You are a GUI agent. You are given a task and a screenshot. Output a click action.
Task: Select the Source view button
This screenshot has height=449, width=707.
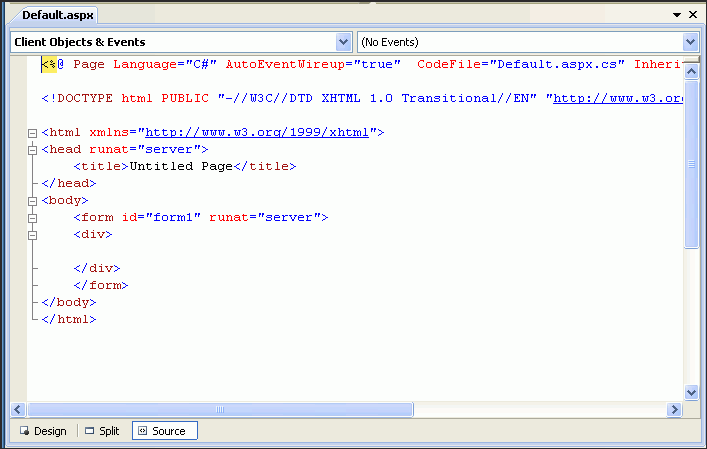[161, 431]
